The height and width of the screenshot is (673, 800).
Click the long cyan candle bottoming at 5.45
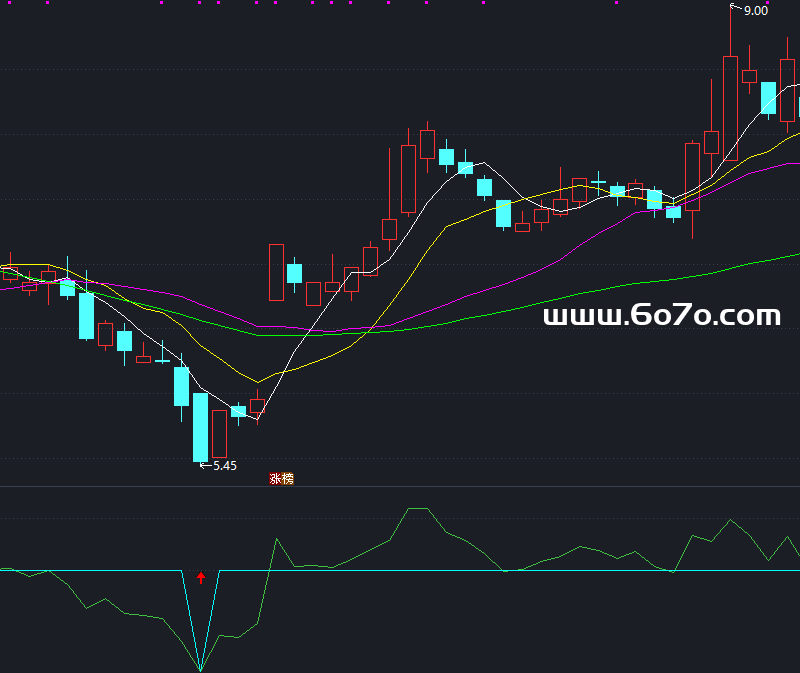pyautogui.click(x=201, y=428)
